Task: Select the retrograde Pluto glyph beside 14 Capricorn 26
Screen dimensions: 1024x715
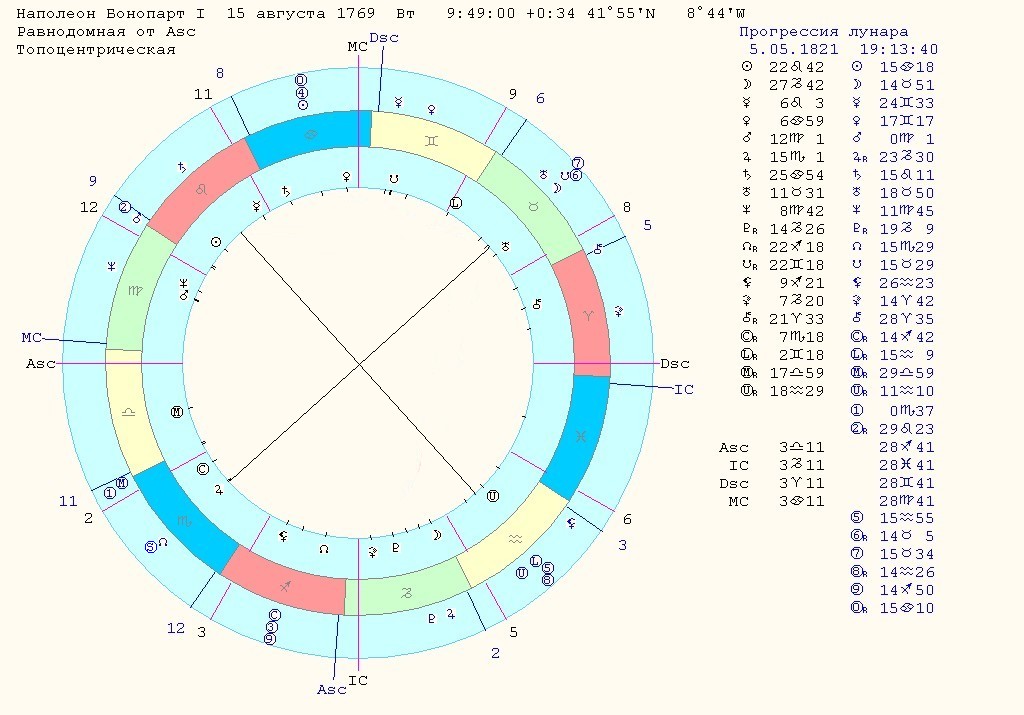Action: (750, 229)
